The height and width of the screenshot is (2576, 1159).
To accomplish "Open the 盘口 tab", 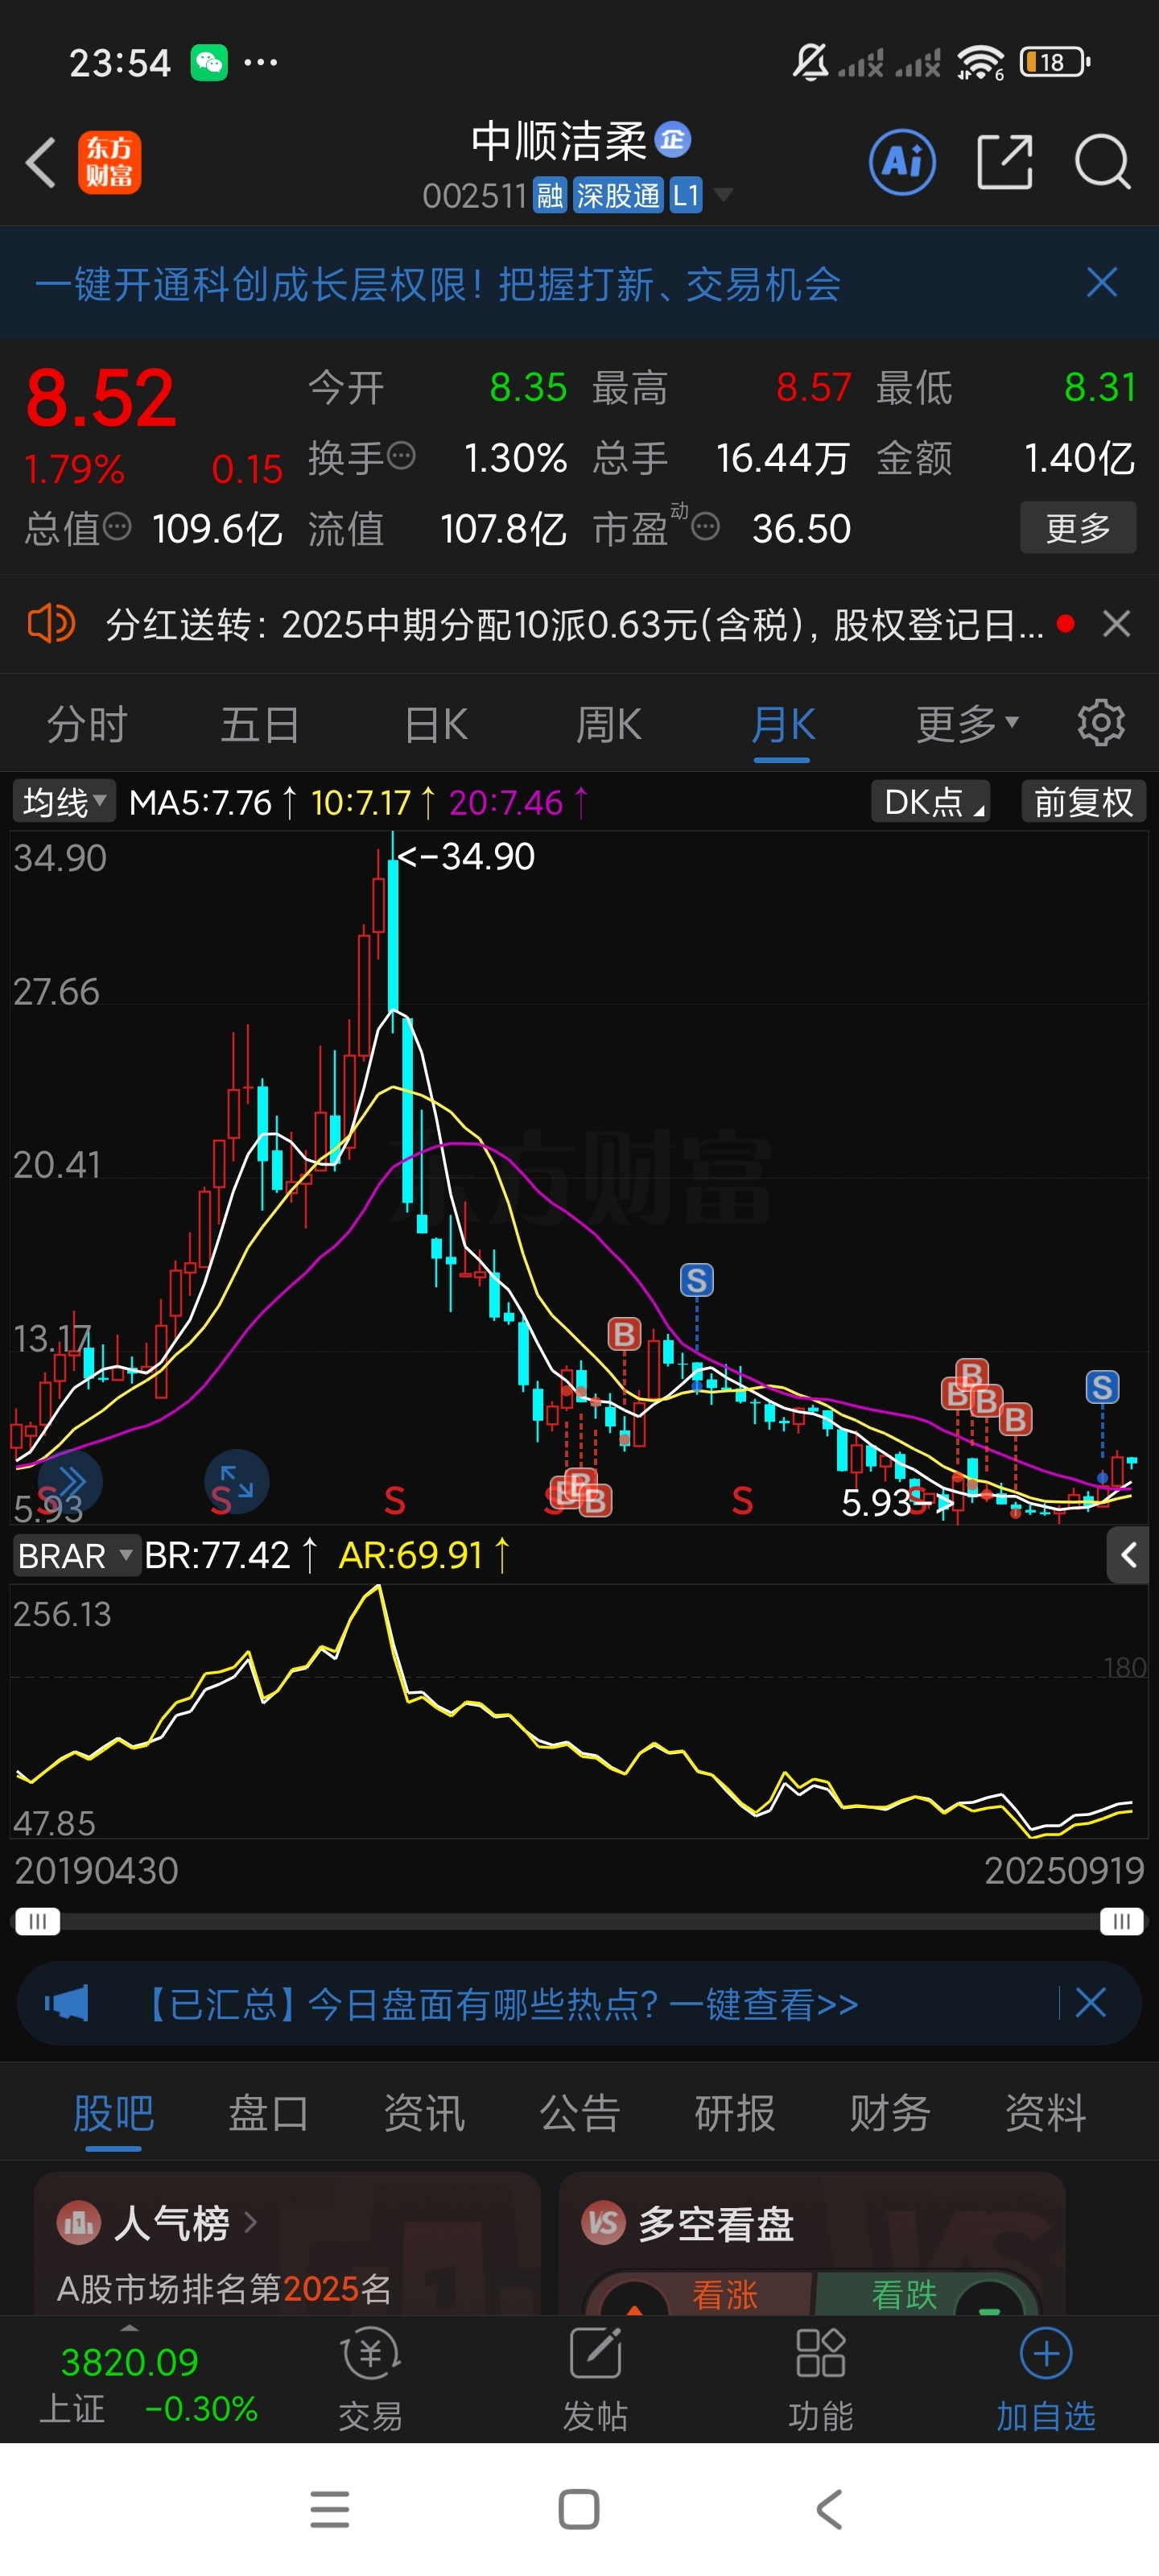I will coord(268,2113).
